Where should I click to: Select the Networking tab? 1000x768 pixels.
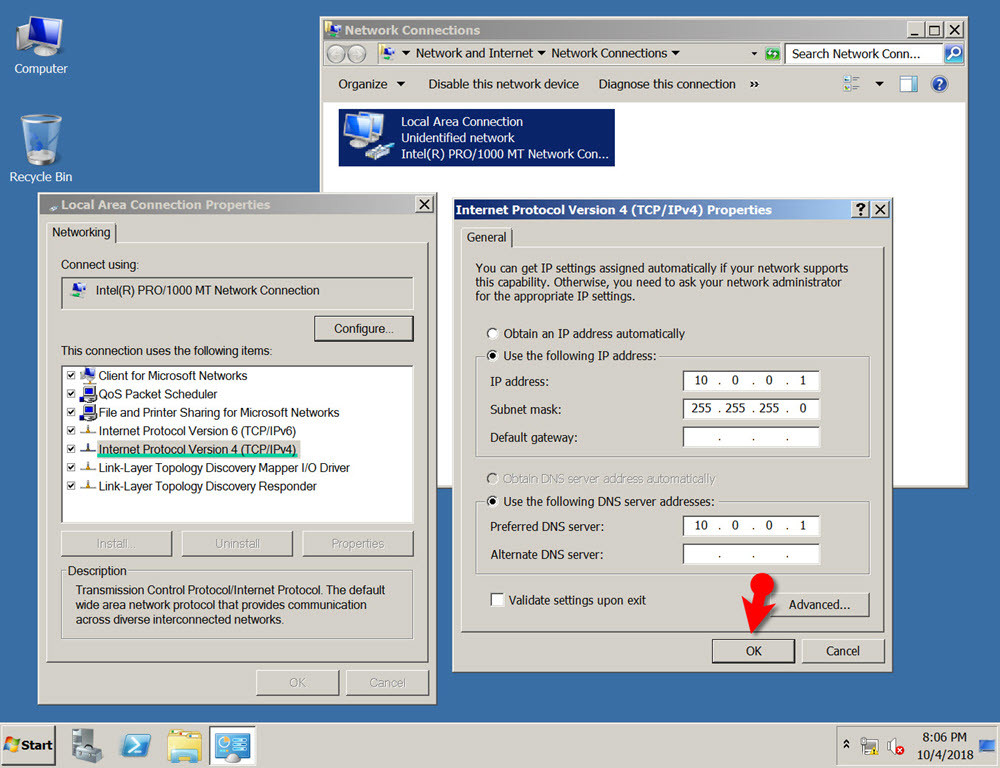(81, 232)
